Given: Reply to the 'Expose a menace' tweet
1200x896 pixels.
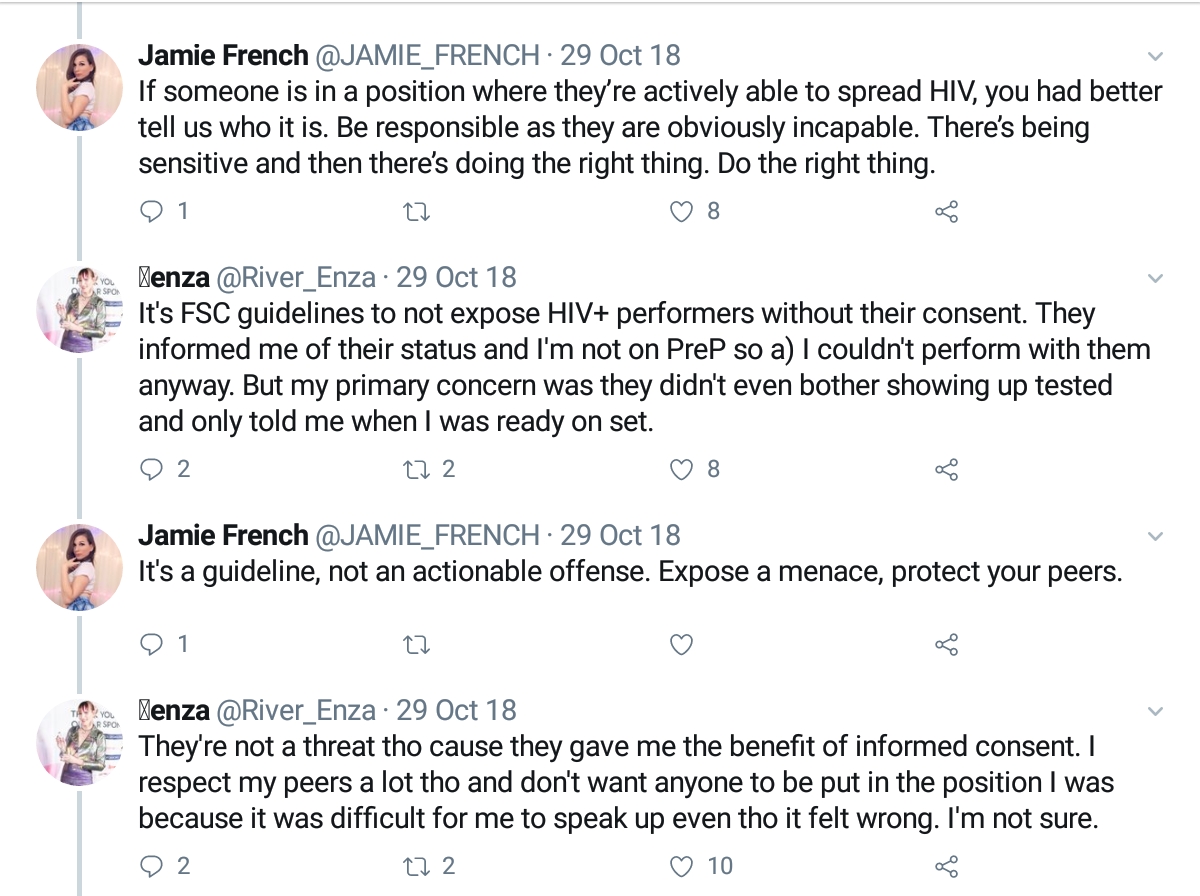Looking at the screenshot, I should click(152, 645).
